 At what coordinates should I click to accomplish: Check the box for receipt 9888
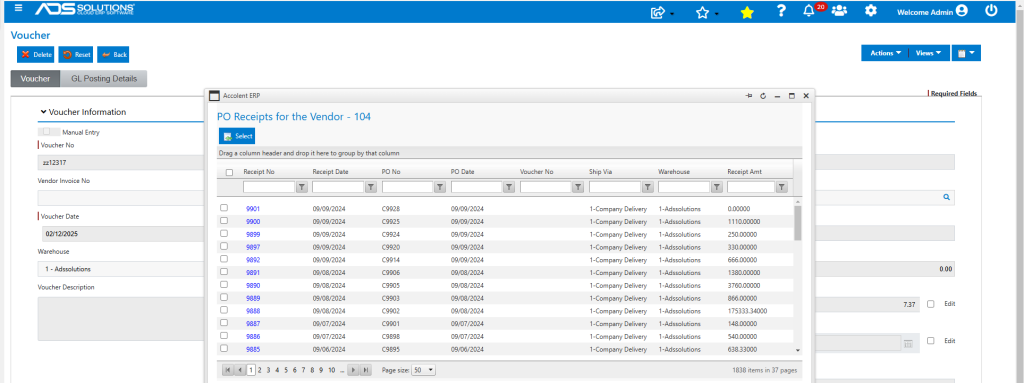[x=224, y=310]
